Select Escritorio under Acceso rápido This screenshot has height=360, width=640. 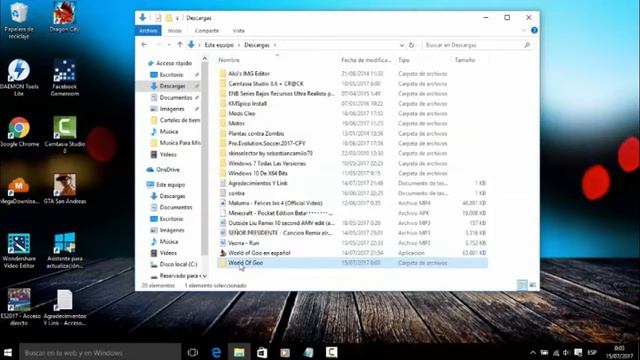[171, 75]
